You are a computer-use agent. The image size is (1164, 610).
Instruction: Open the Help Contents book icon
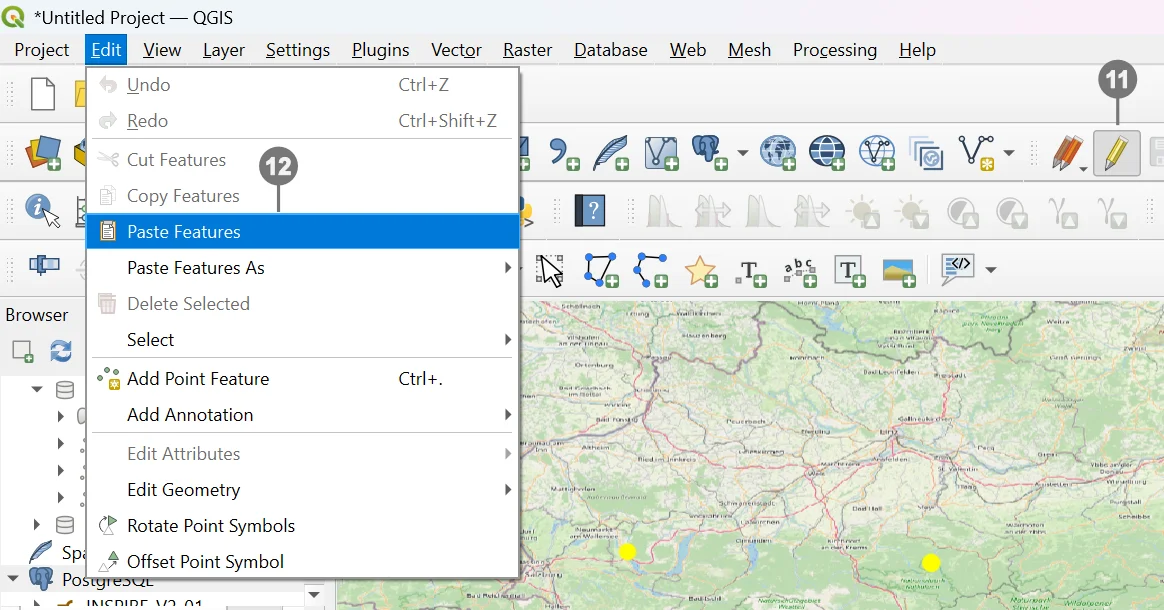pyautogui.click(x=591, y=210)
